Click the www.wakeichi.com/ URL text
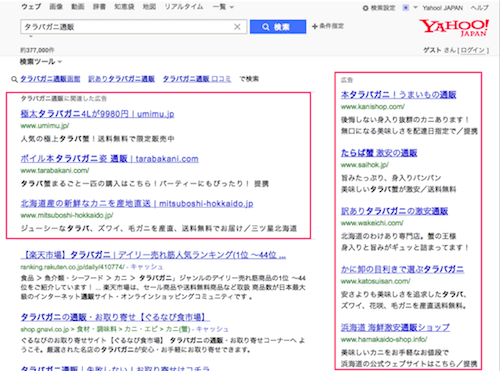This screenshot has height=371, width=500. (372, 223)
